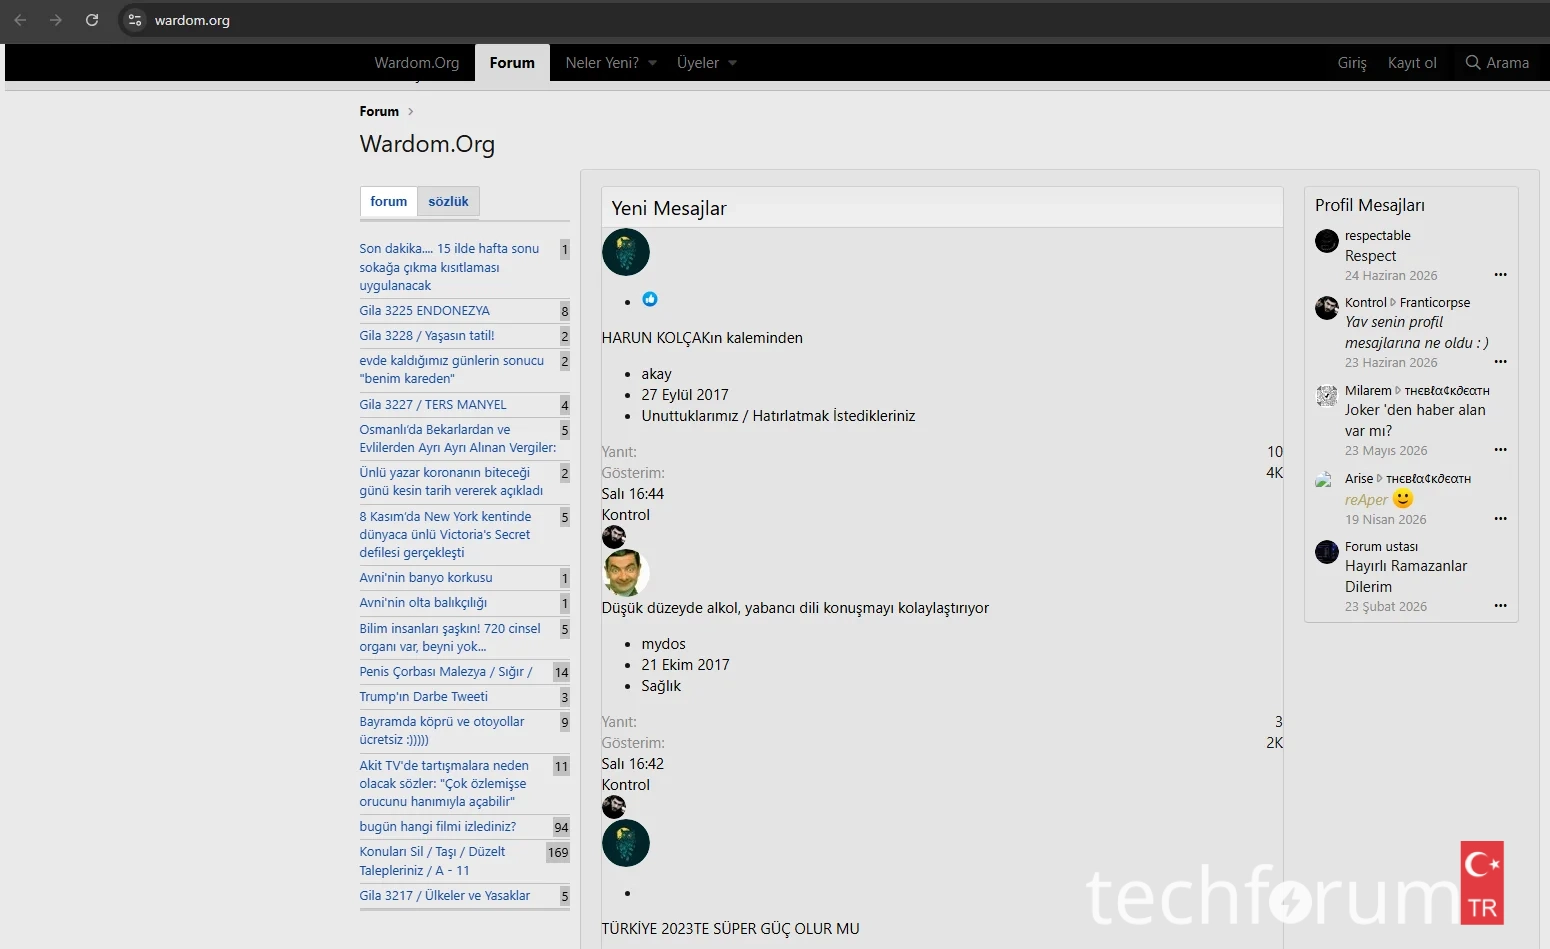The height and width of the screenshot is (949, 1550).
Task: Select the Forum navigation tab
Action: coord(512,62)
